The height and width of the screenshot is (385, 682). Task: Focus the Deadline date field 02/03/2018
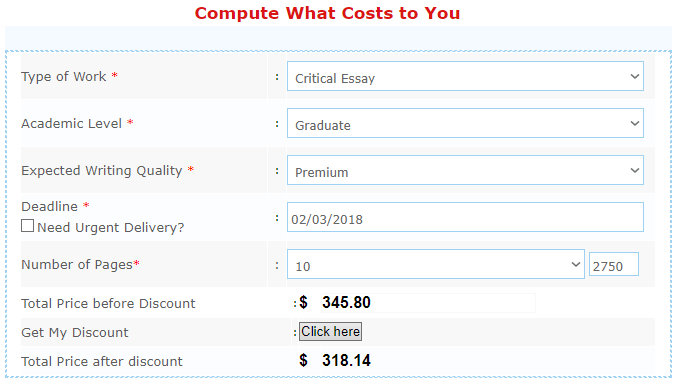pos(465,217)
